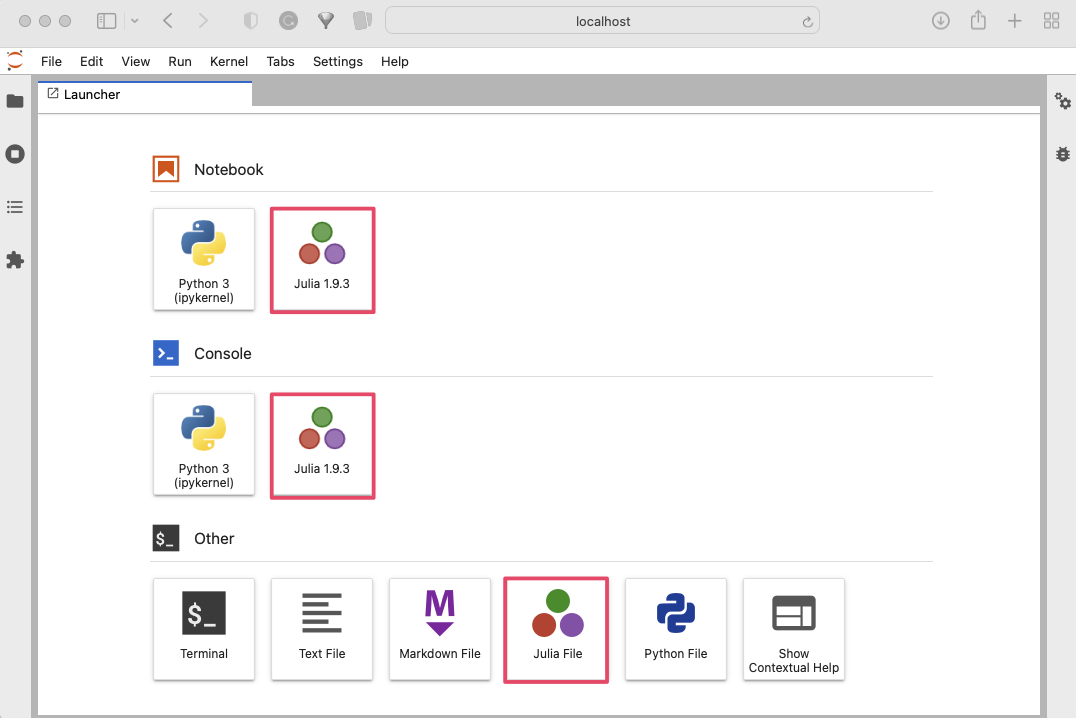Image resolution: width=1076 pixels, height=718 pixels.
Task: Open the Property Inspector gears icon
Action: [1062, 101]
